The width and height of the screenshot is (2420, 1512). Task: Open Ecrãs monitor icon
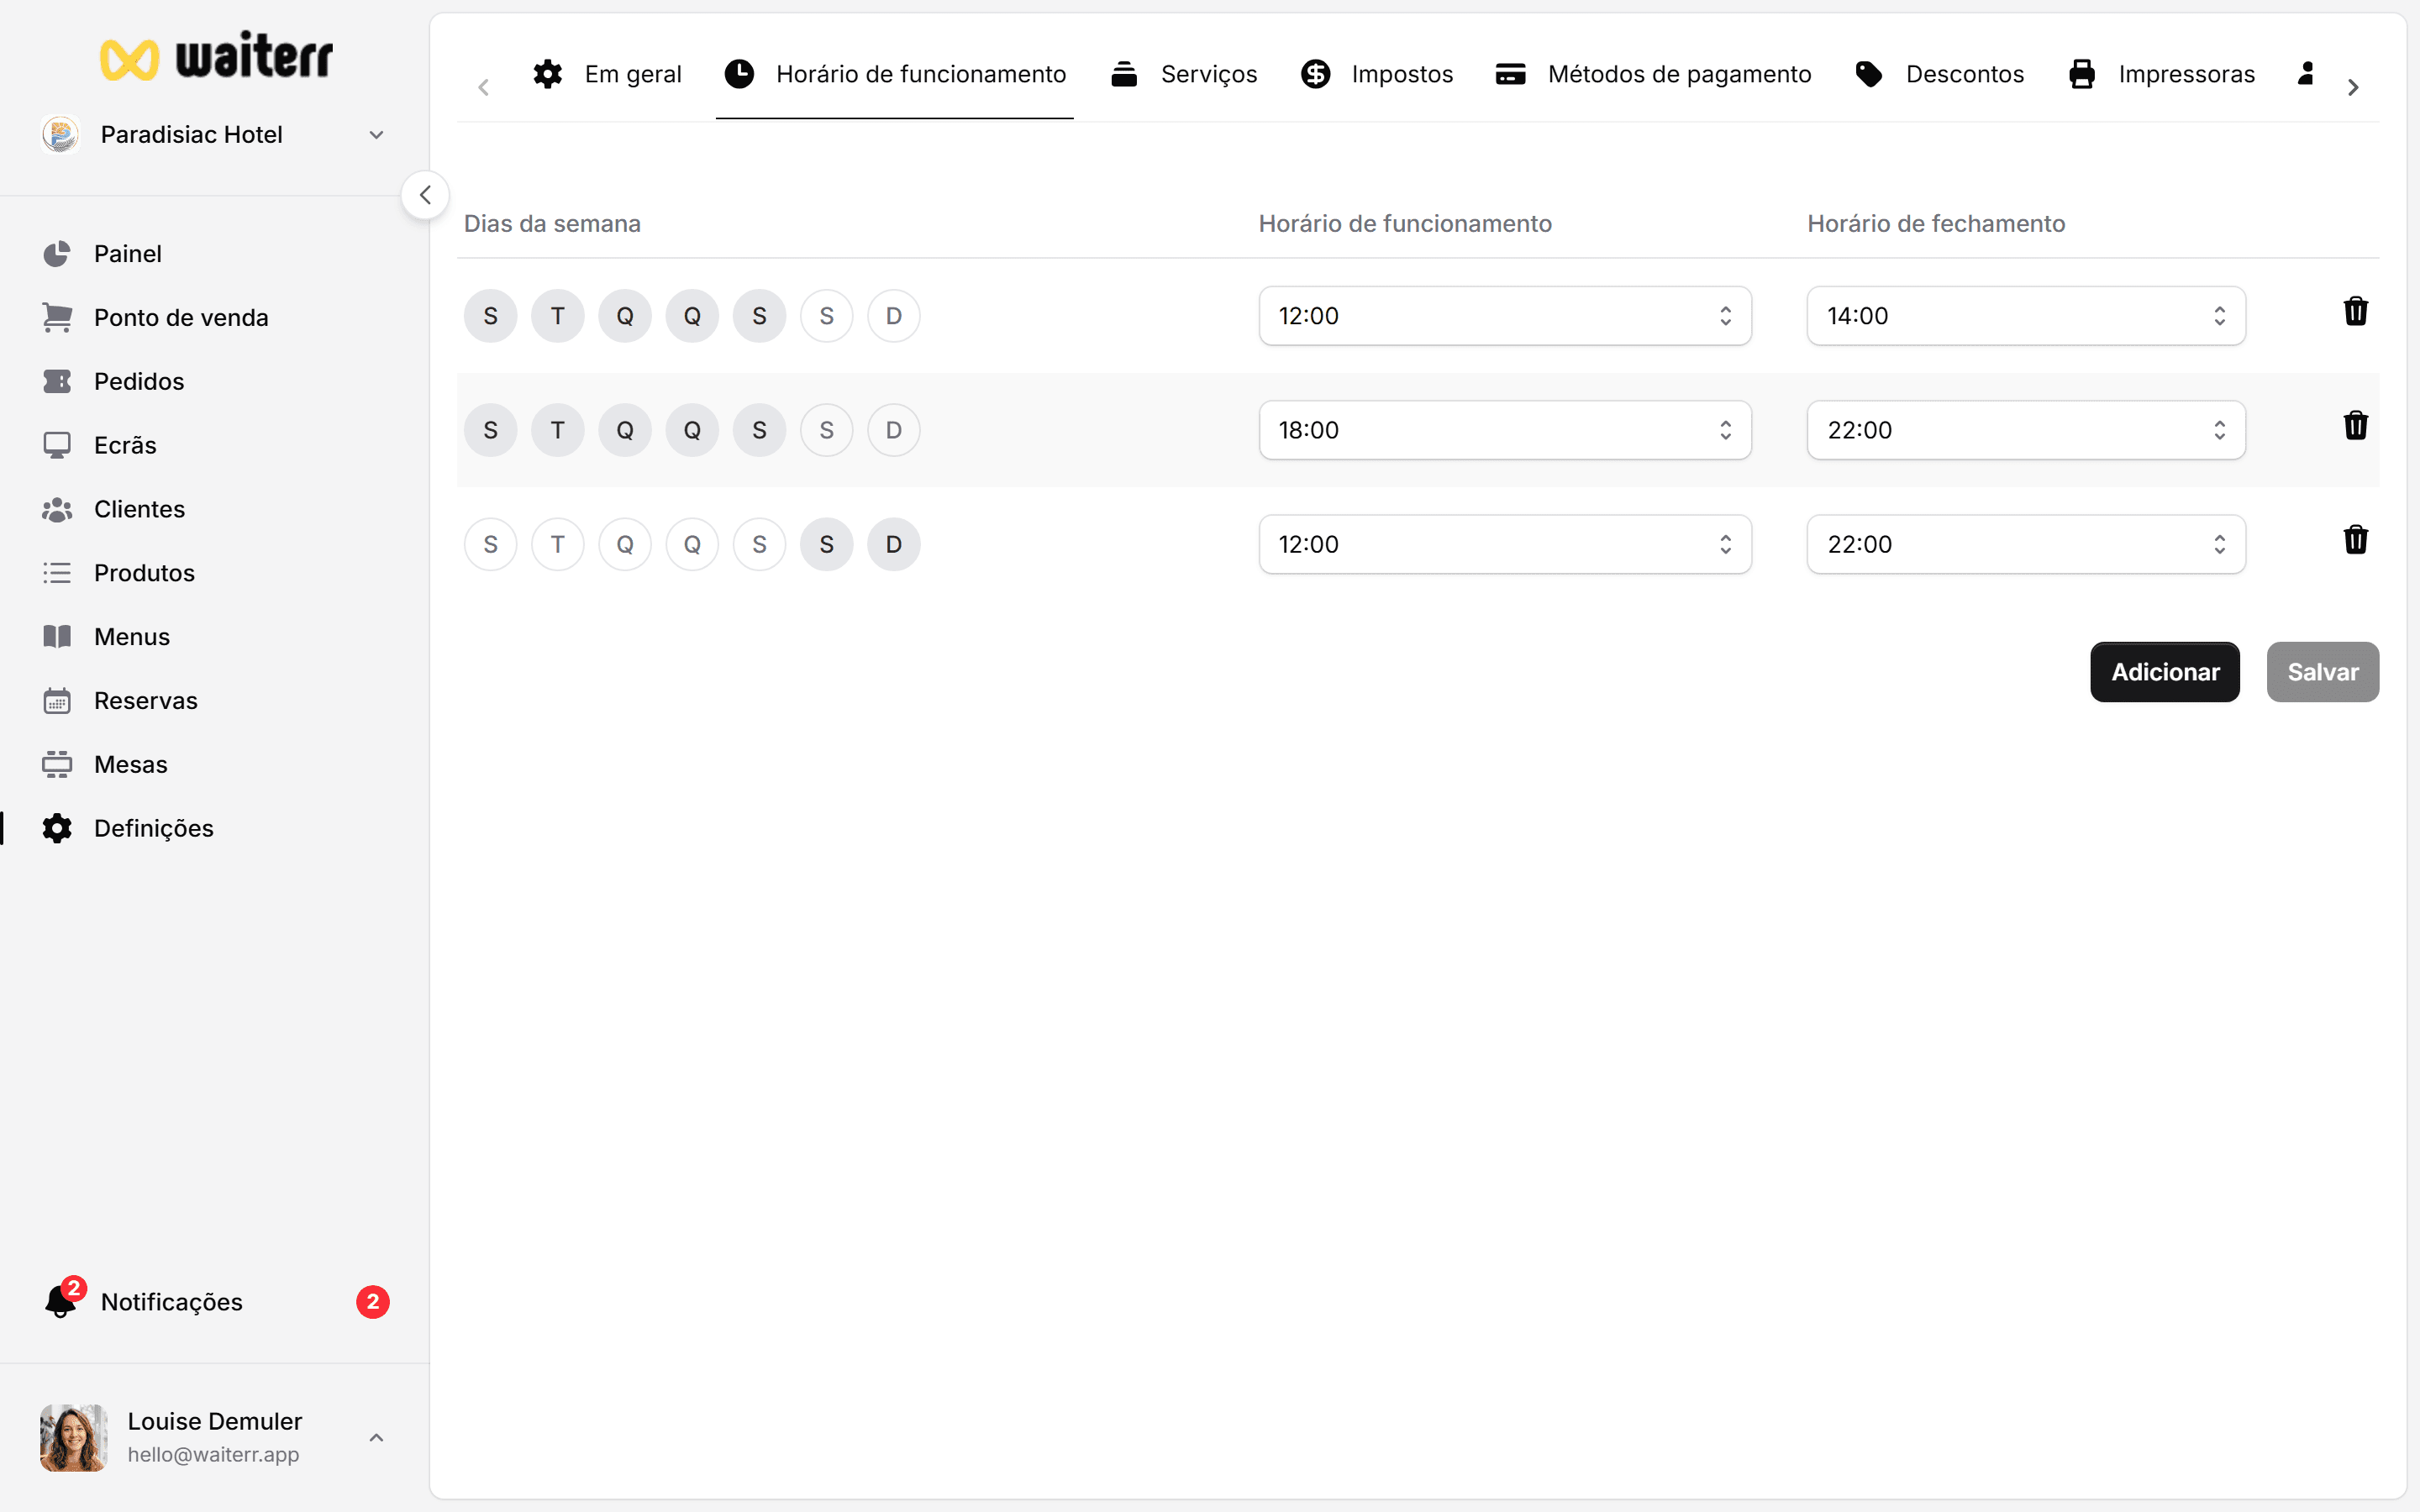(x=57, y=445)
